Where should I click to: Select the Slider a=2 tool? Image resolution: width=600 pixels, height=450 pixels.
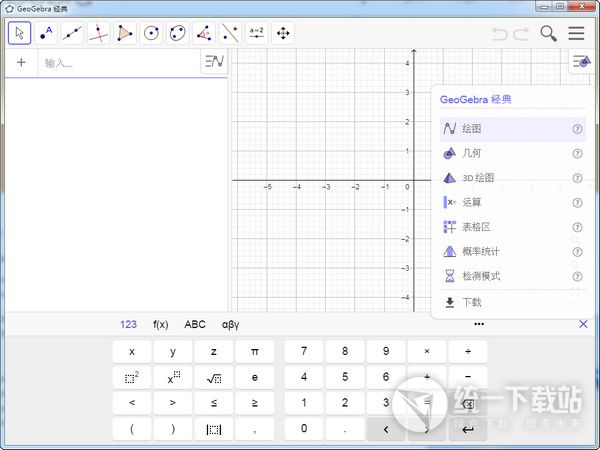tap(256, 33)
